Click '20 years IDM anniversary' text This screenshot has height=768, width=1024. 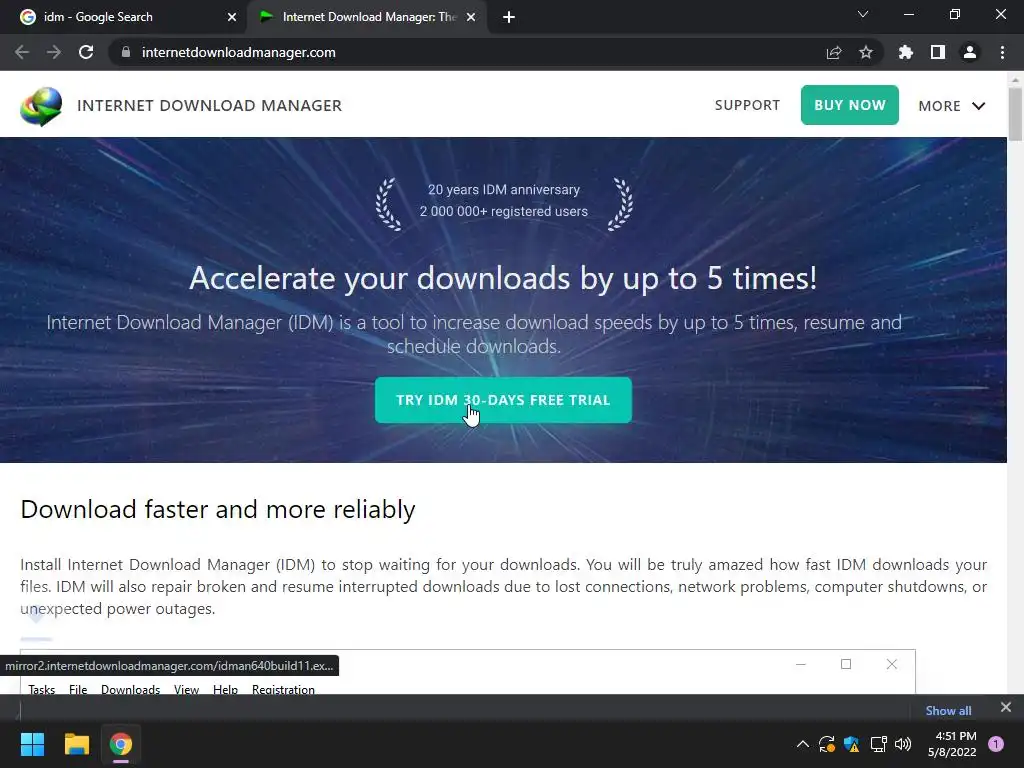click(x=504, y=189)
